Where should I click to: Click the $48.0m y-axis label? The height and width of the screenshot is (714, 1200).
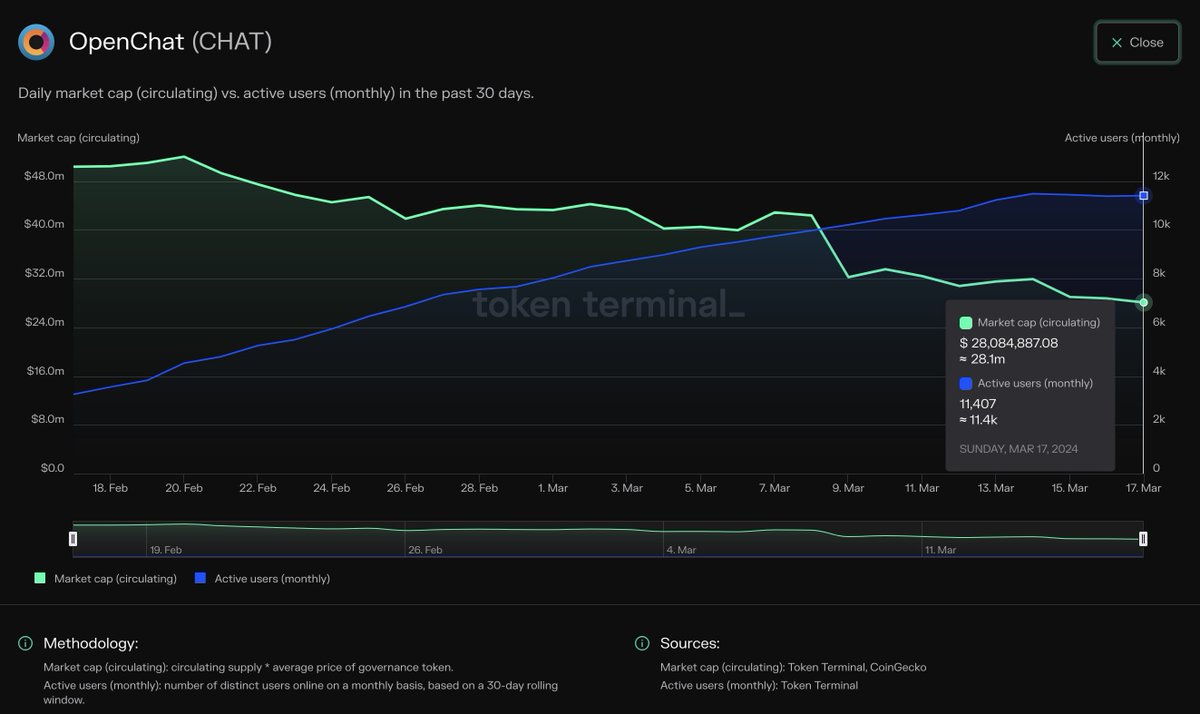point(44,176)
